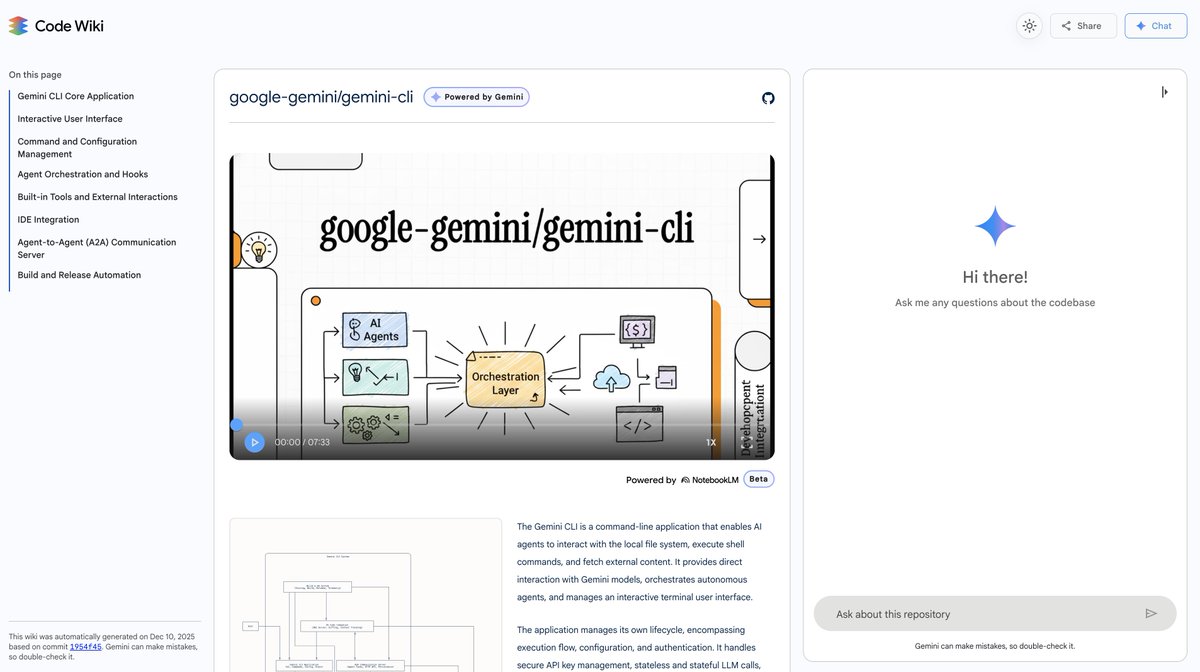1200x672 pixels.
Task: Open commit 1954f45 link
Action: click(x=86, y=647)
